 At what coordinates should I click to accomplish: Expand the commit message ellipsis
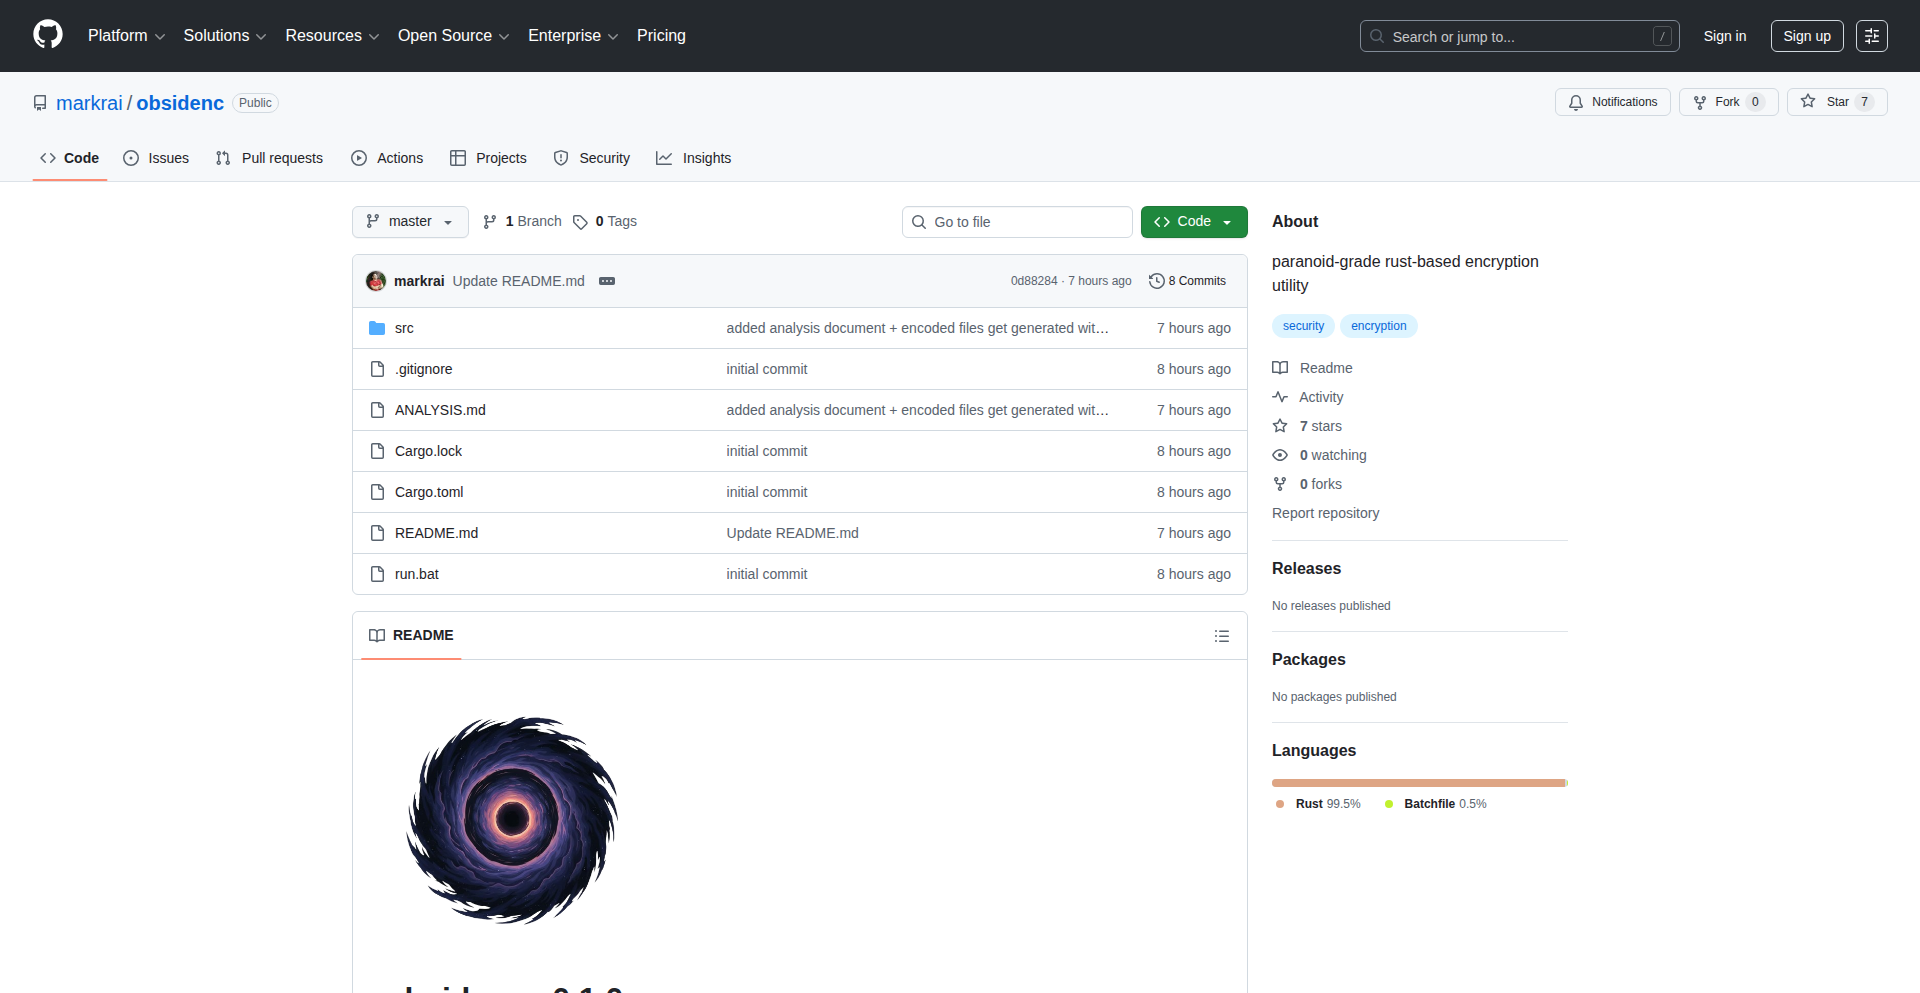(x=607, y=281)
